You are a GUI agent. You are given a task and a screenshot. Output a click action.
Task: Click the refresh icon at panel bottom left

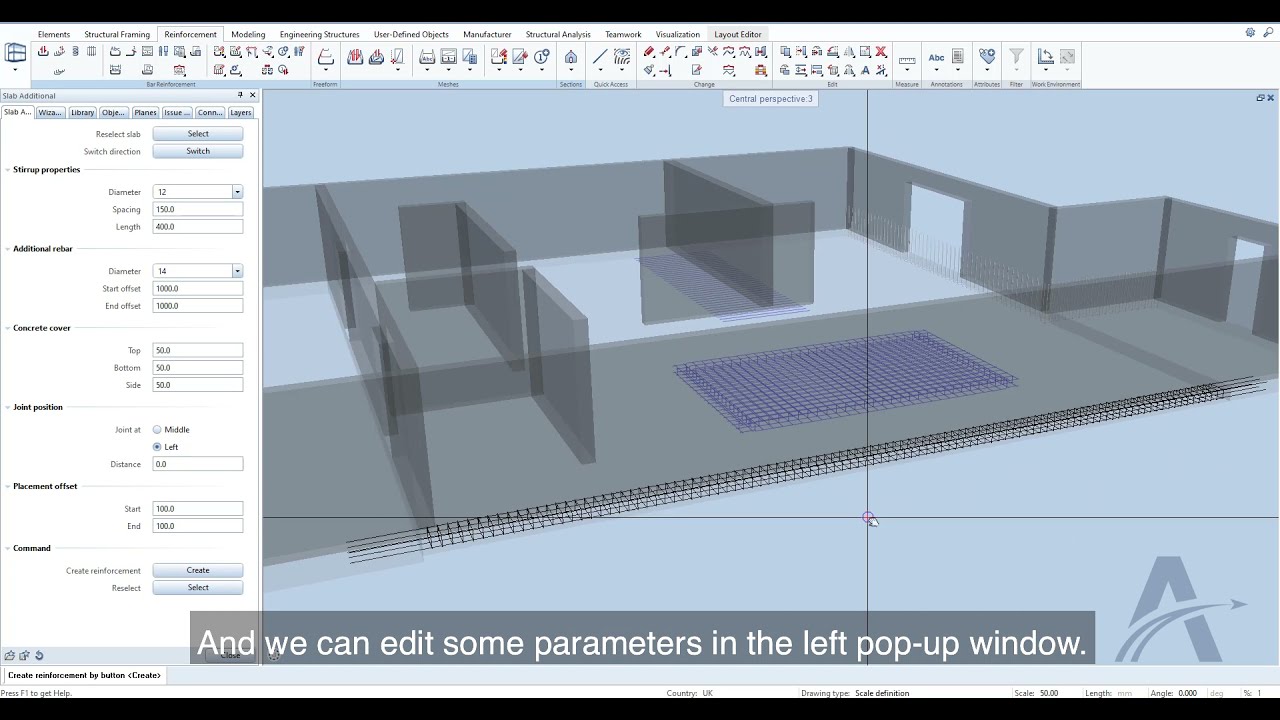(x=39, y=656)
